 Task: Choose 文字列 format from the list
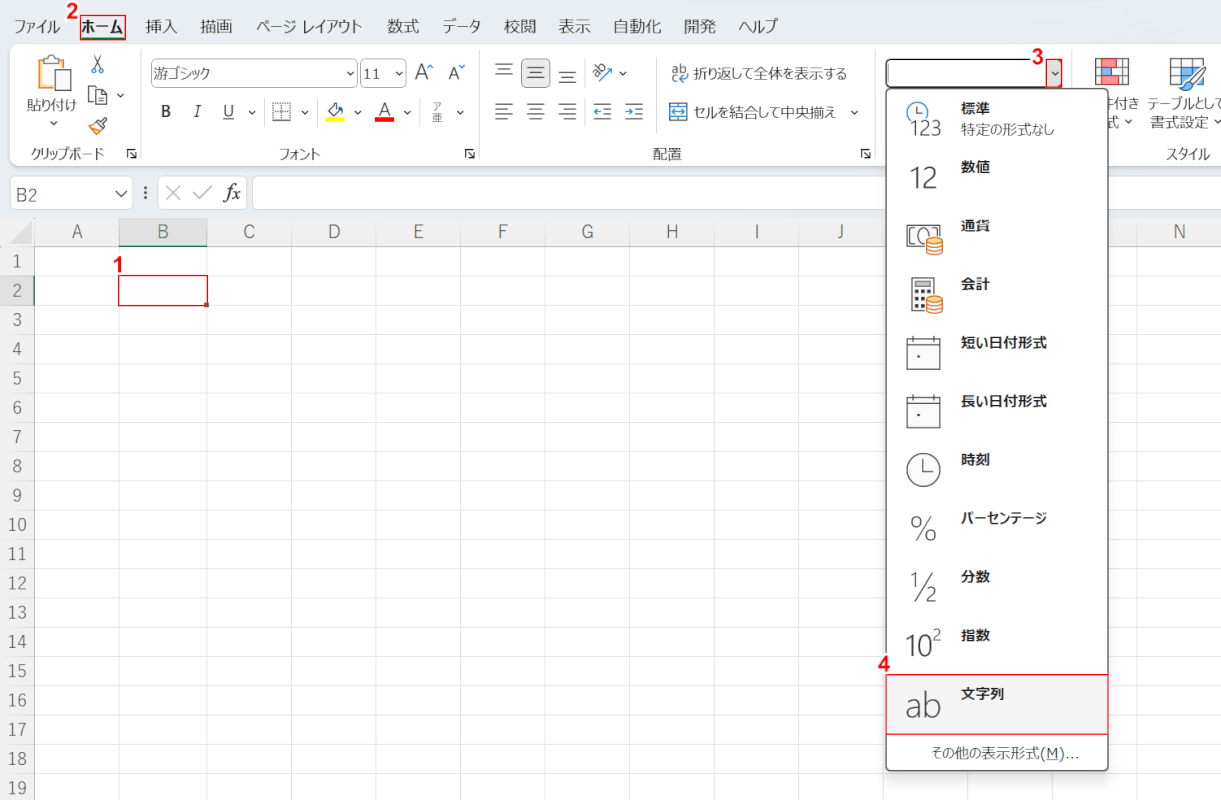point(996,705)
